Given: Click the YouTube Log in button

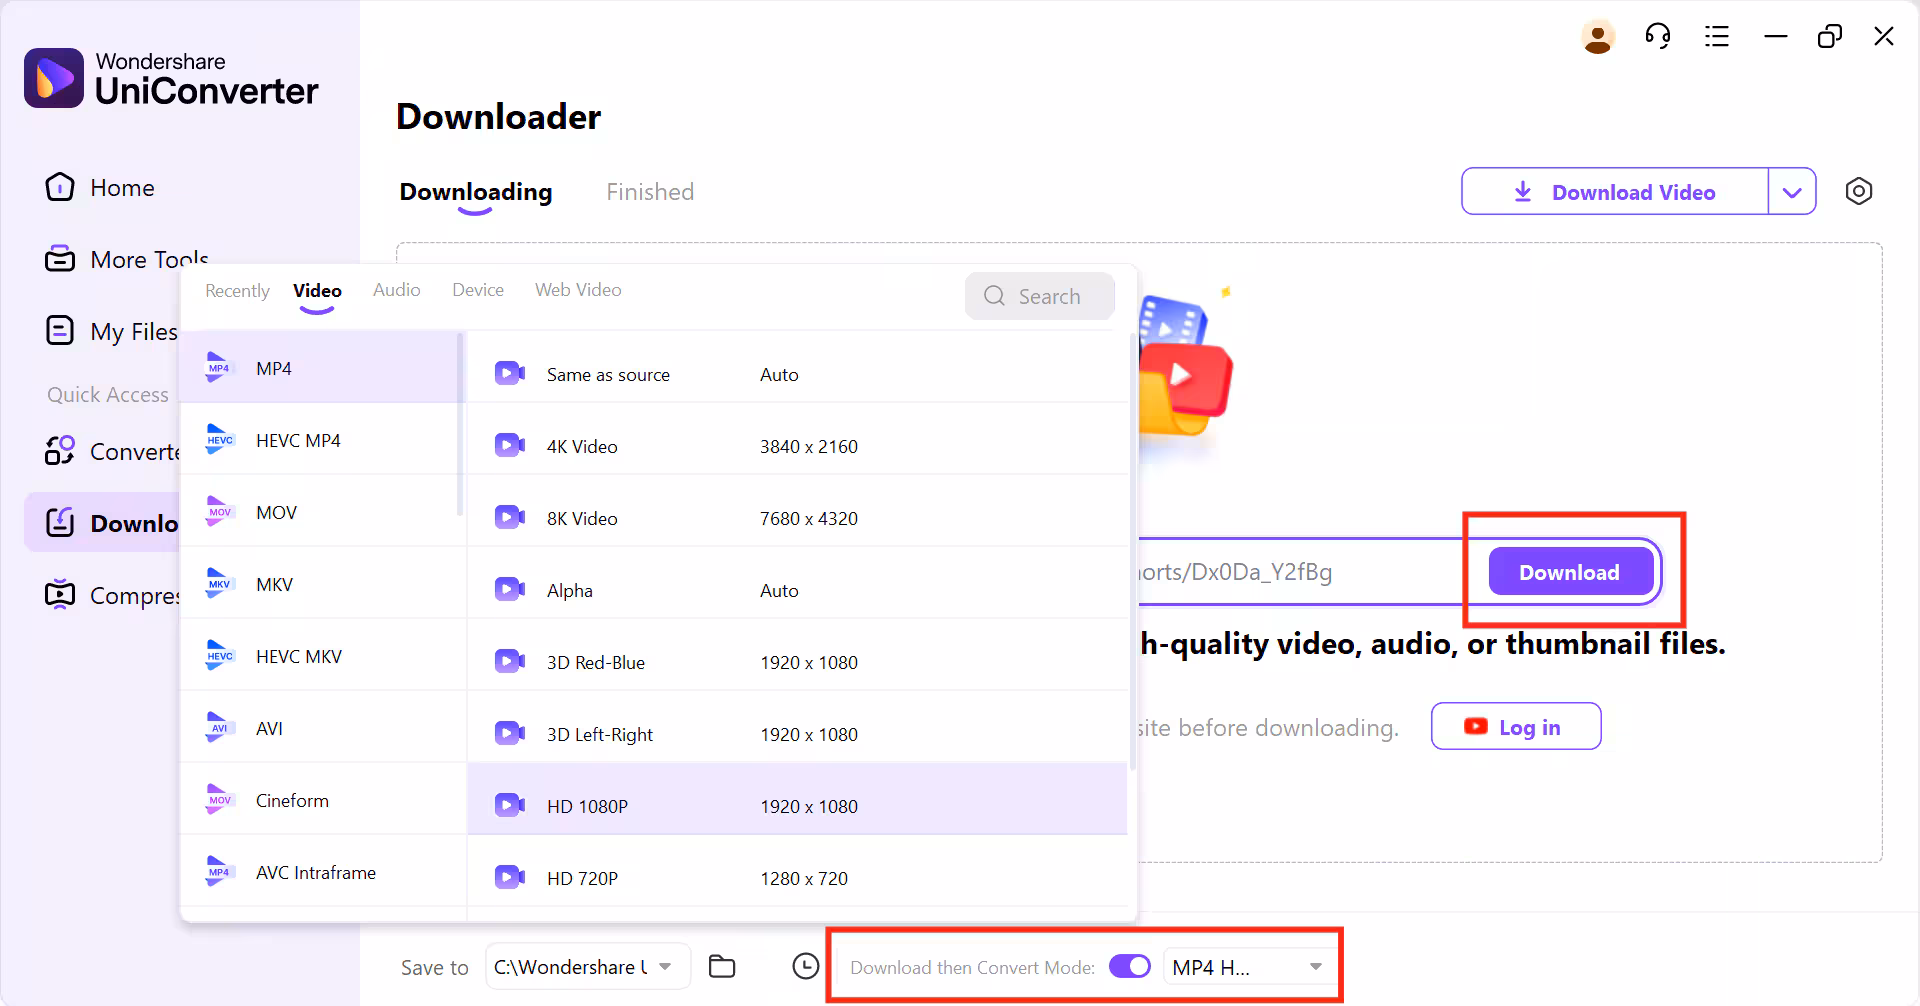Looking at the screenshot, I should coord(1516,727).
